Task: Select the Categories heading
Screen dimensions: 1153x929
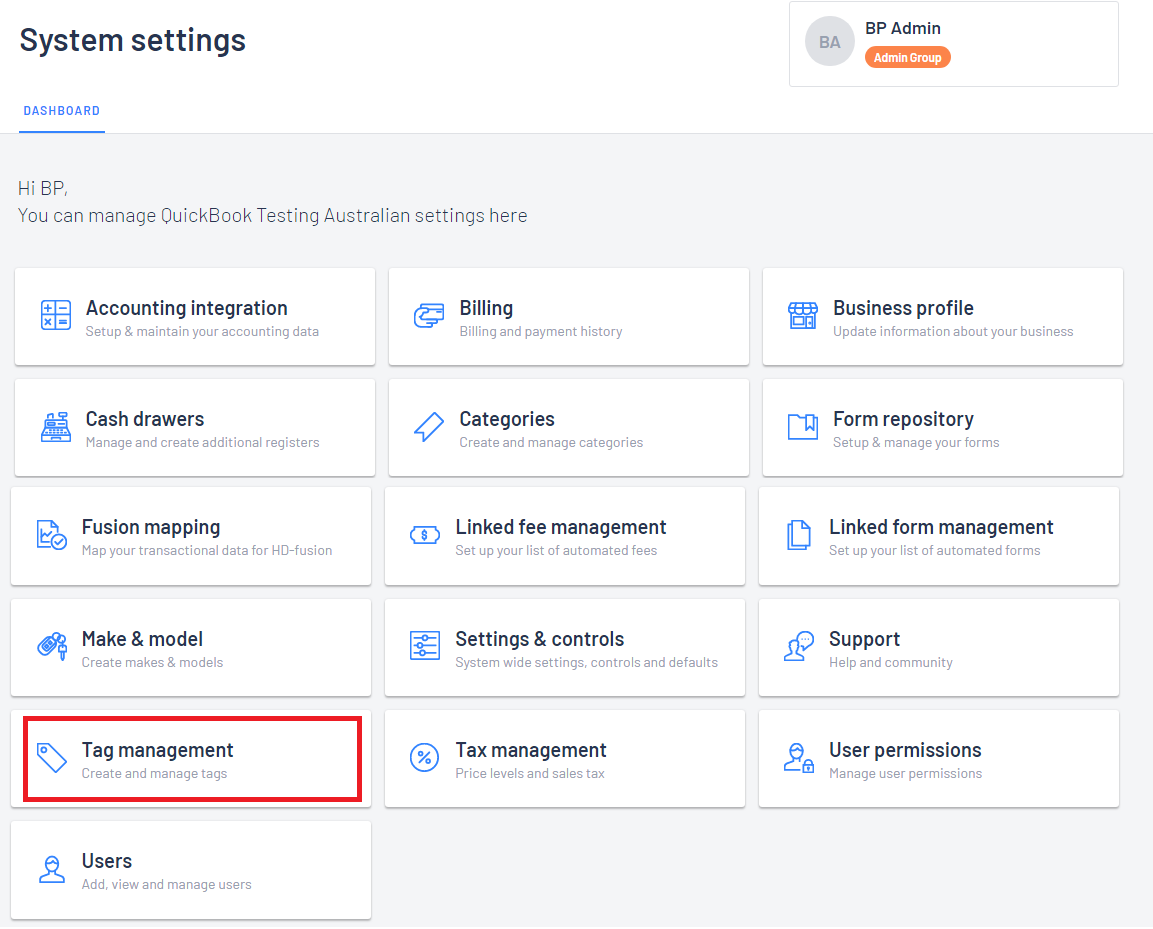Action: coord(507,419)
